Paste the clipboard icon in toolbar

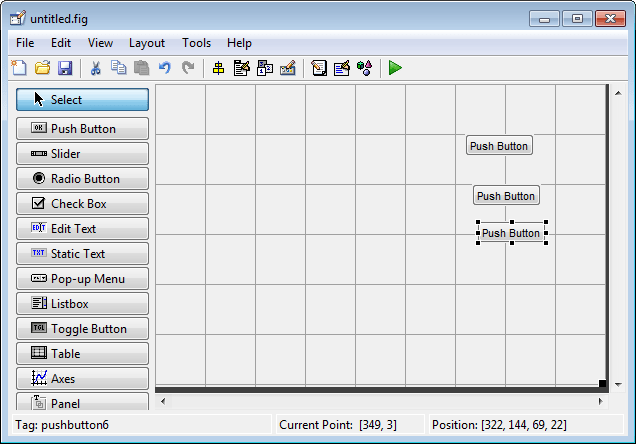point(142,68)
